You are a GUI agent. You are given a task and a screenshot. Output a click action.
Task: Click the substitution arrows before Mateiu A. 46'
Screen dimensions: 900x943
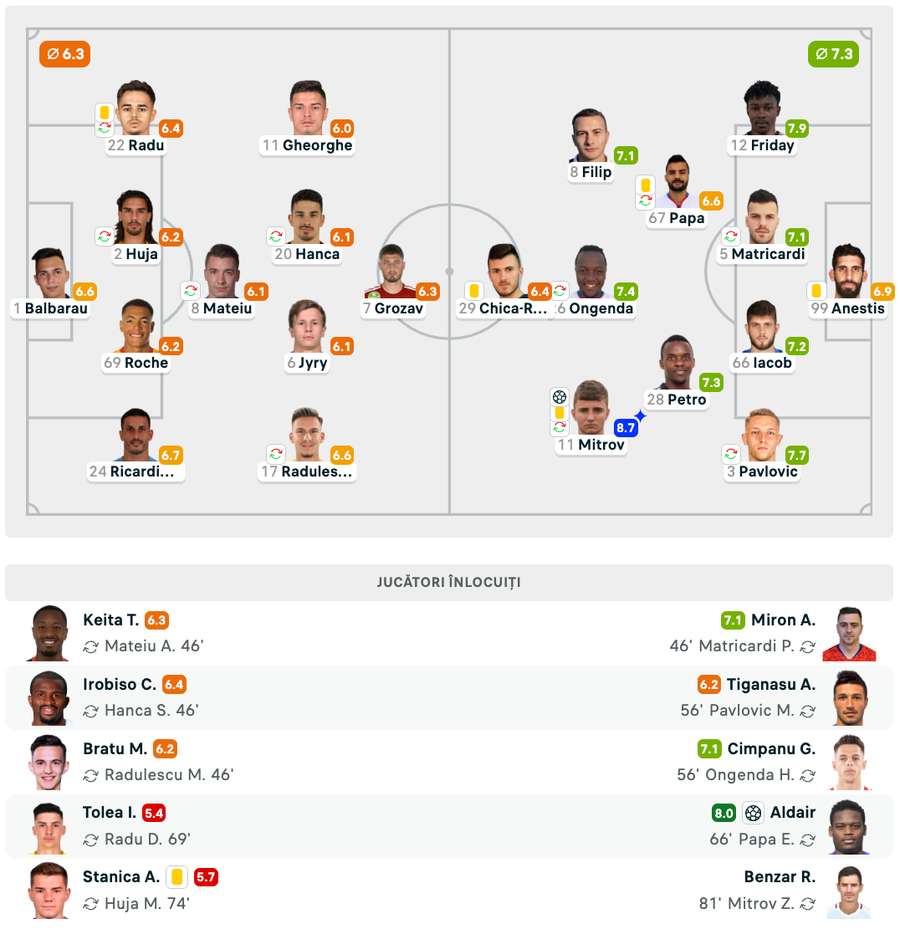click(91, 647)
